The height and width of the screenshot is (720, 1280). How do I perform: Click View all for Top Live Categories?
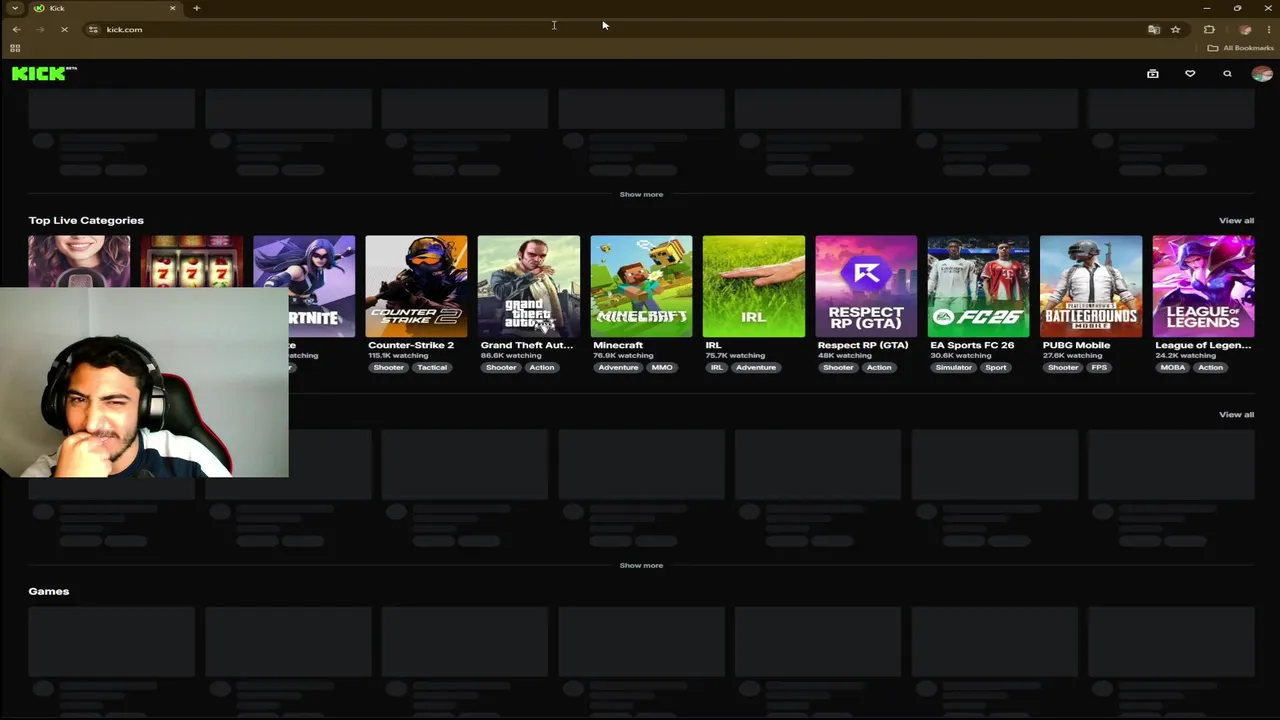tap(1236, 220)
